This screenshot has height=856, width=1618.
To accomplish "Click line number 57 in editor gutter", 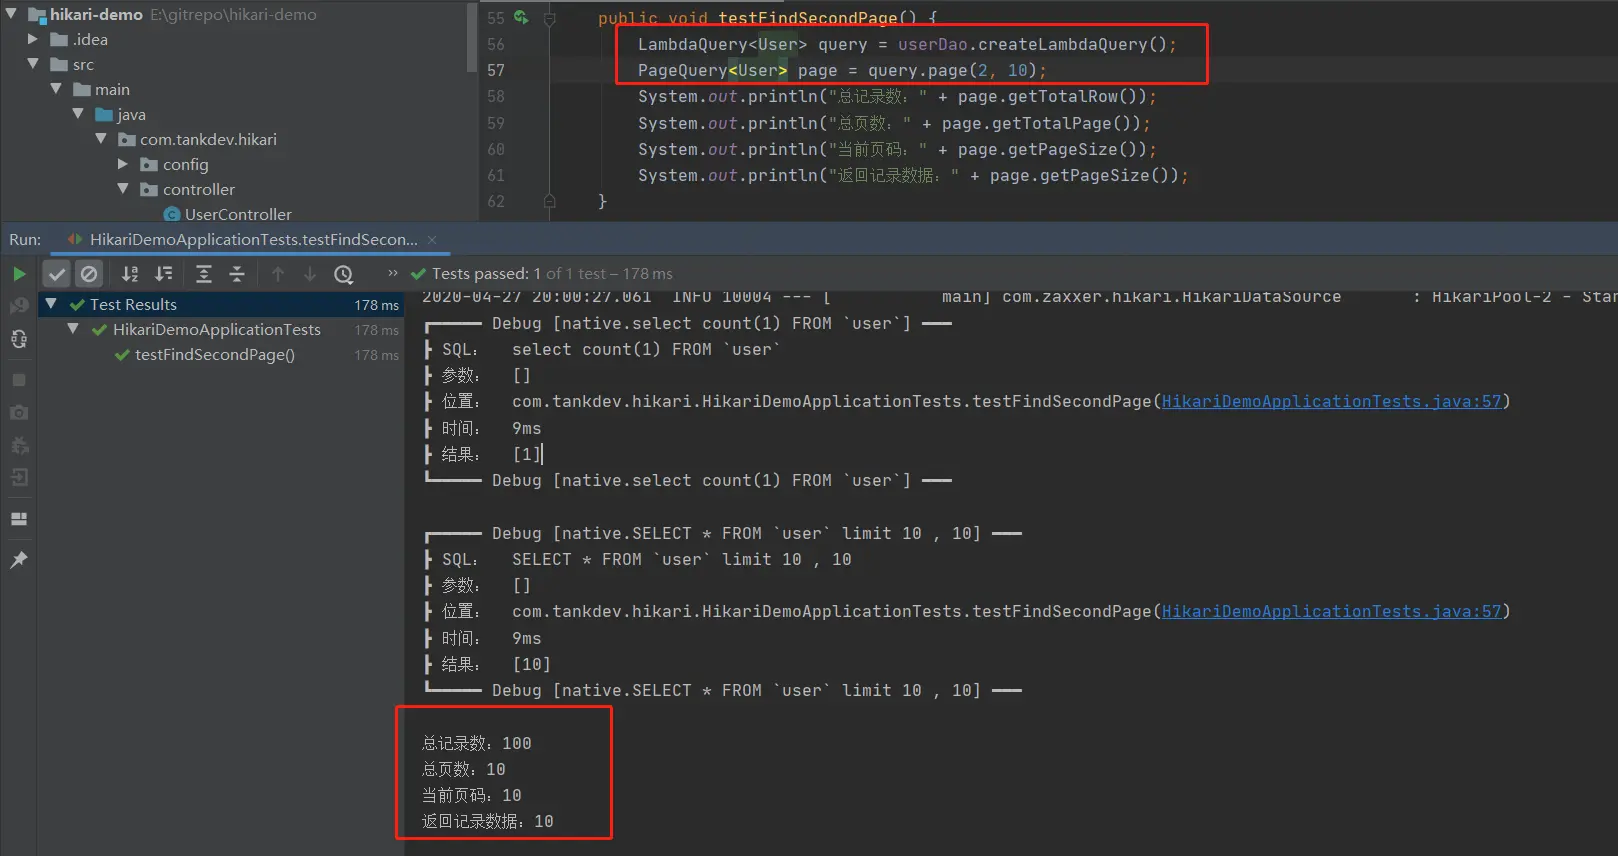I will point(496,70).
